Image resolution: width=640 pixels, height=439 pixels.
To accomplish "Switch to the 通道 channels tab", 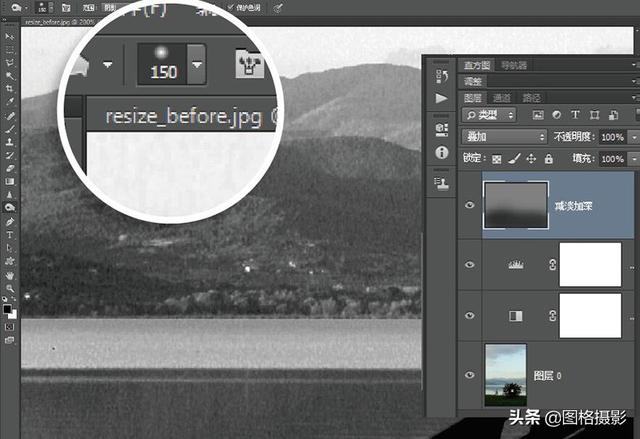I will click(x=502, y=98).
